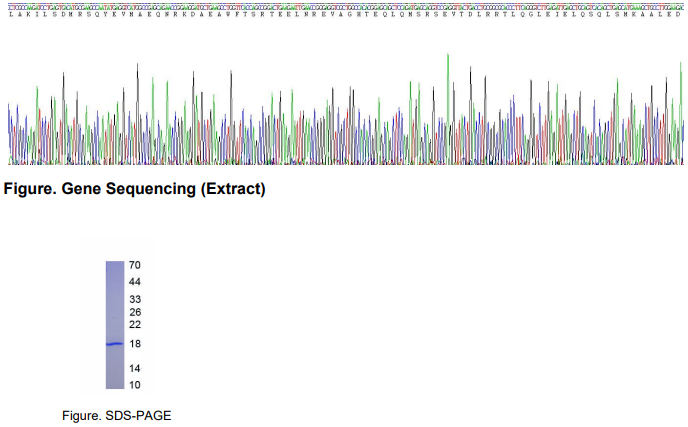This screenshot has height=427, width=688.
Task: Select the 22 kDa marker label
Action: click(x=135, y=324)
